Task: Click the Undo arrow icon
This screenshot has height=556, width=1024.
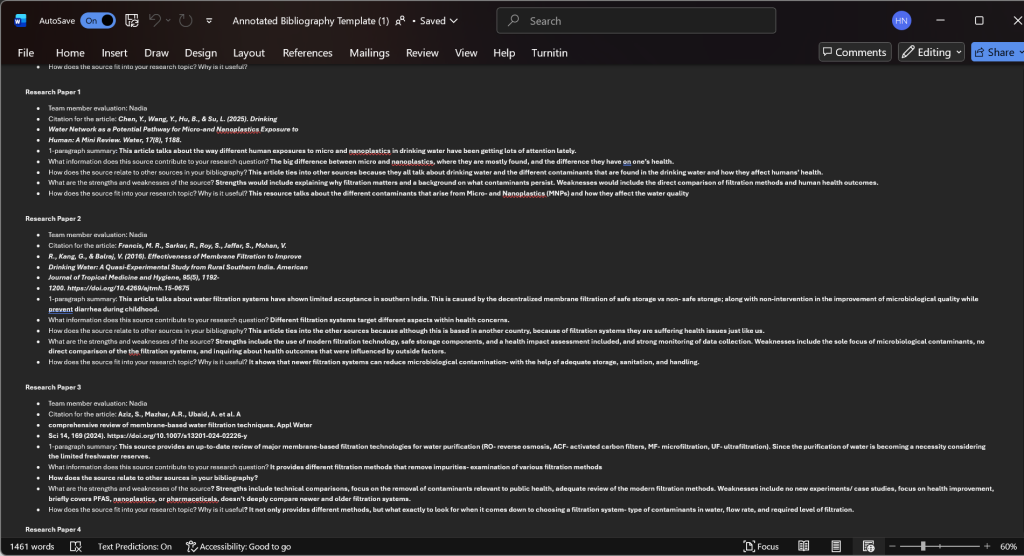Action: (x=155, y=20)
